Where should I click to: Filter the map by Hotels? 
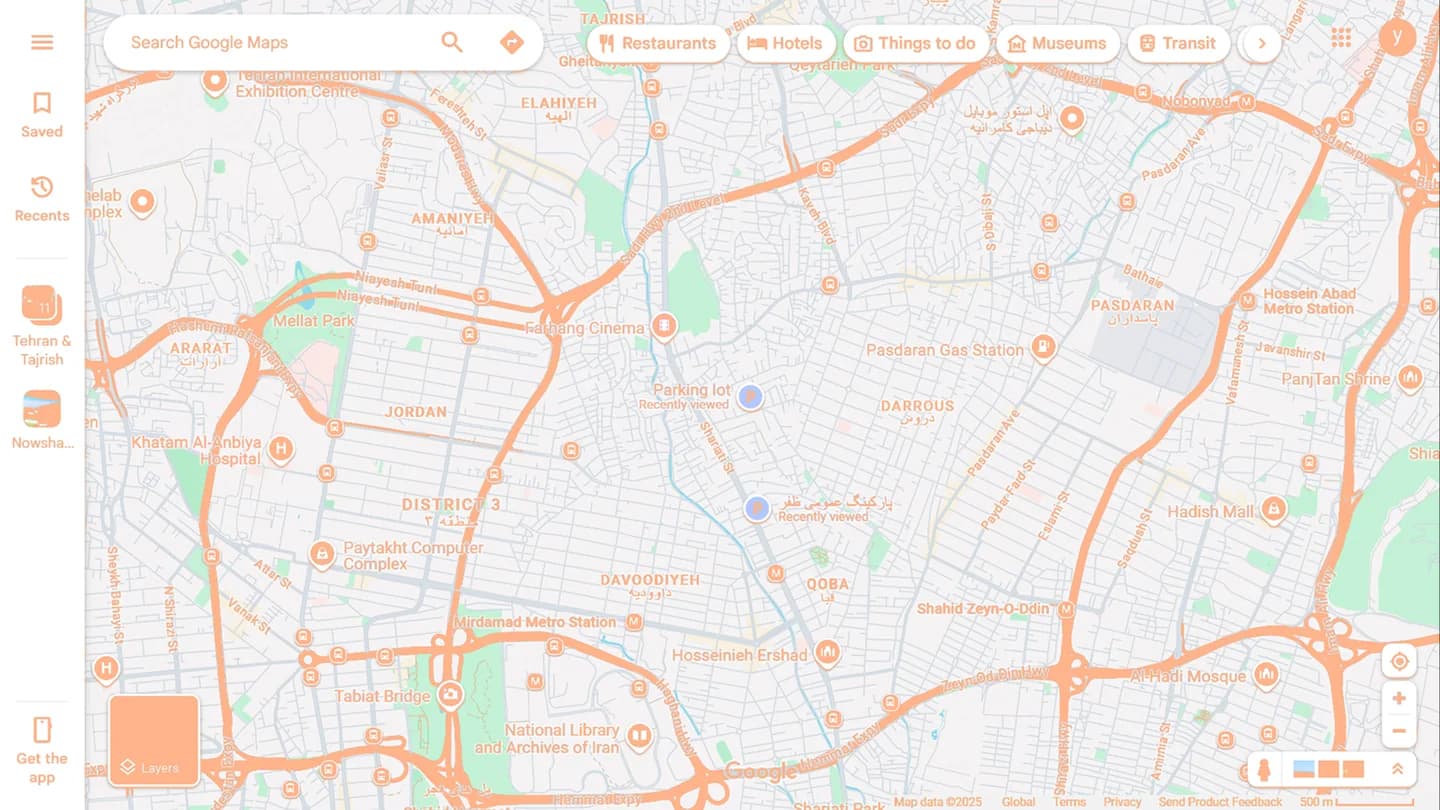click(786, 43)
